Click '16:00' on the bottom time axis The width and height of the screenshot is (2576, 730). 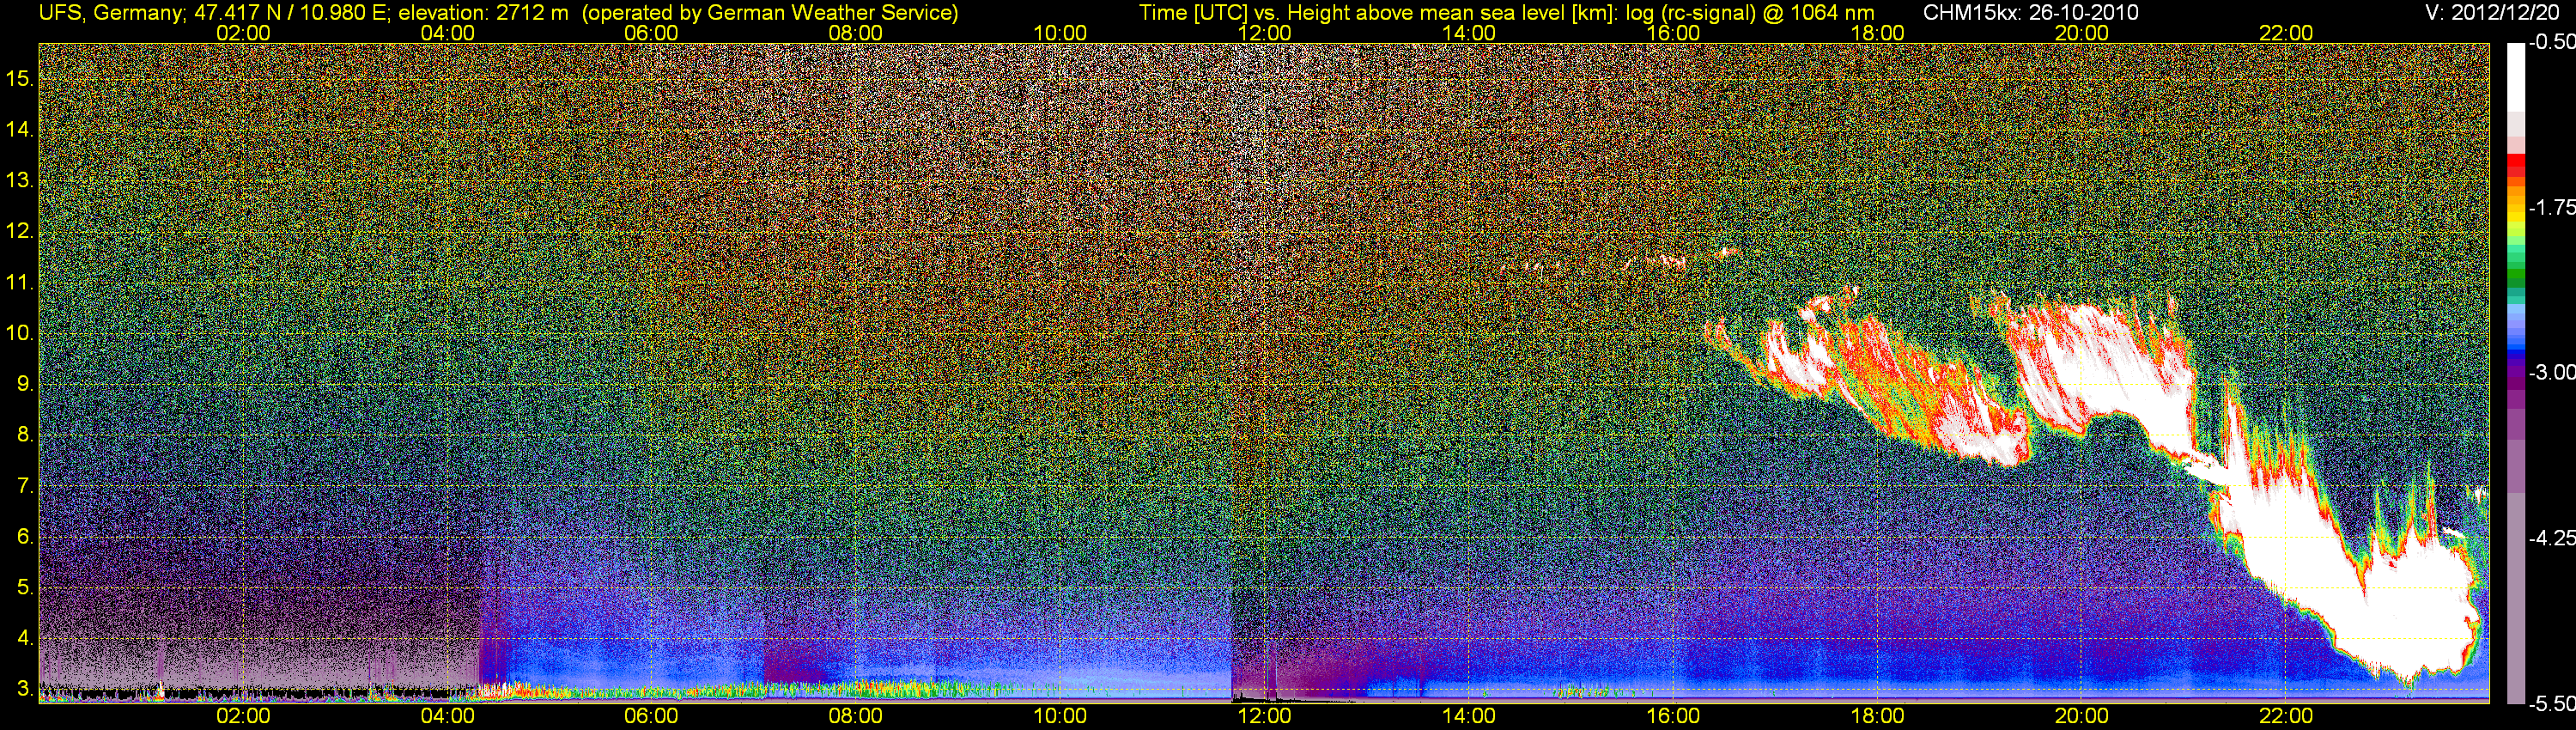click(1673, 716)
